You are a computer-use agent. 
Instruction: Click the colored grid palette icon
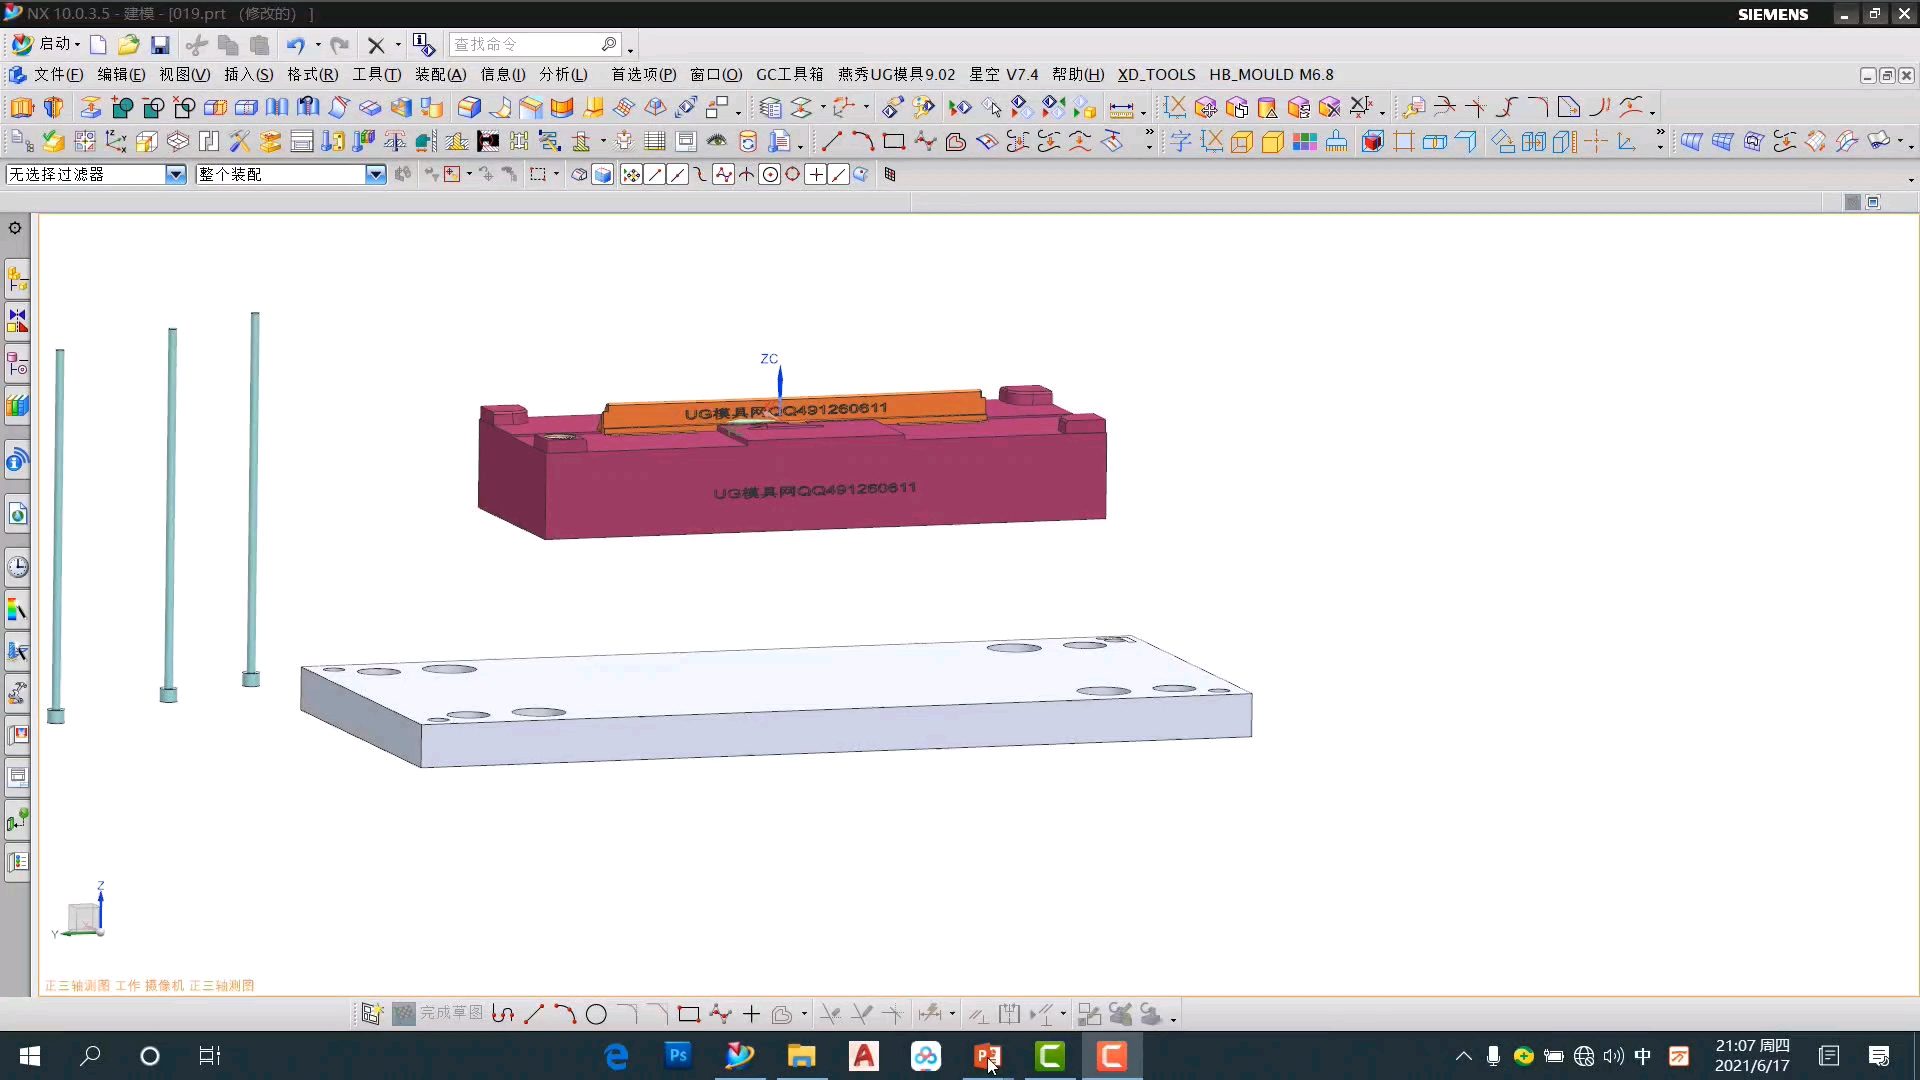1304,142
